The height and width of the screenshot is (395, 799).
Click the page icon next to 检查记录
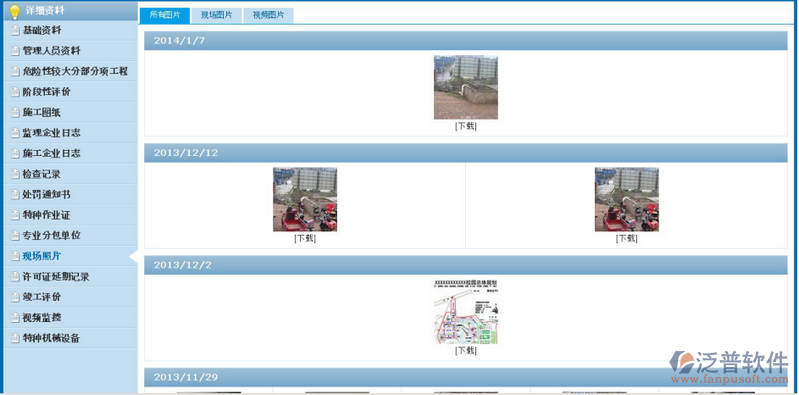click(x=15, y=174)
